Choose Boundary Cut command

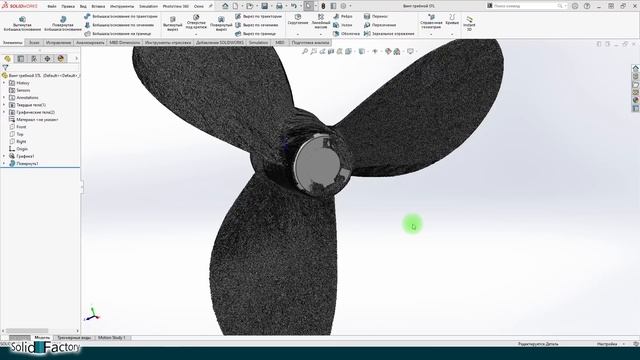point(256,33)
